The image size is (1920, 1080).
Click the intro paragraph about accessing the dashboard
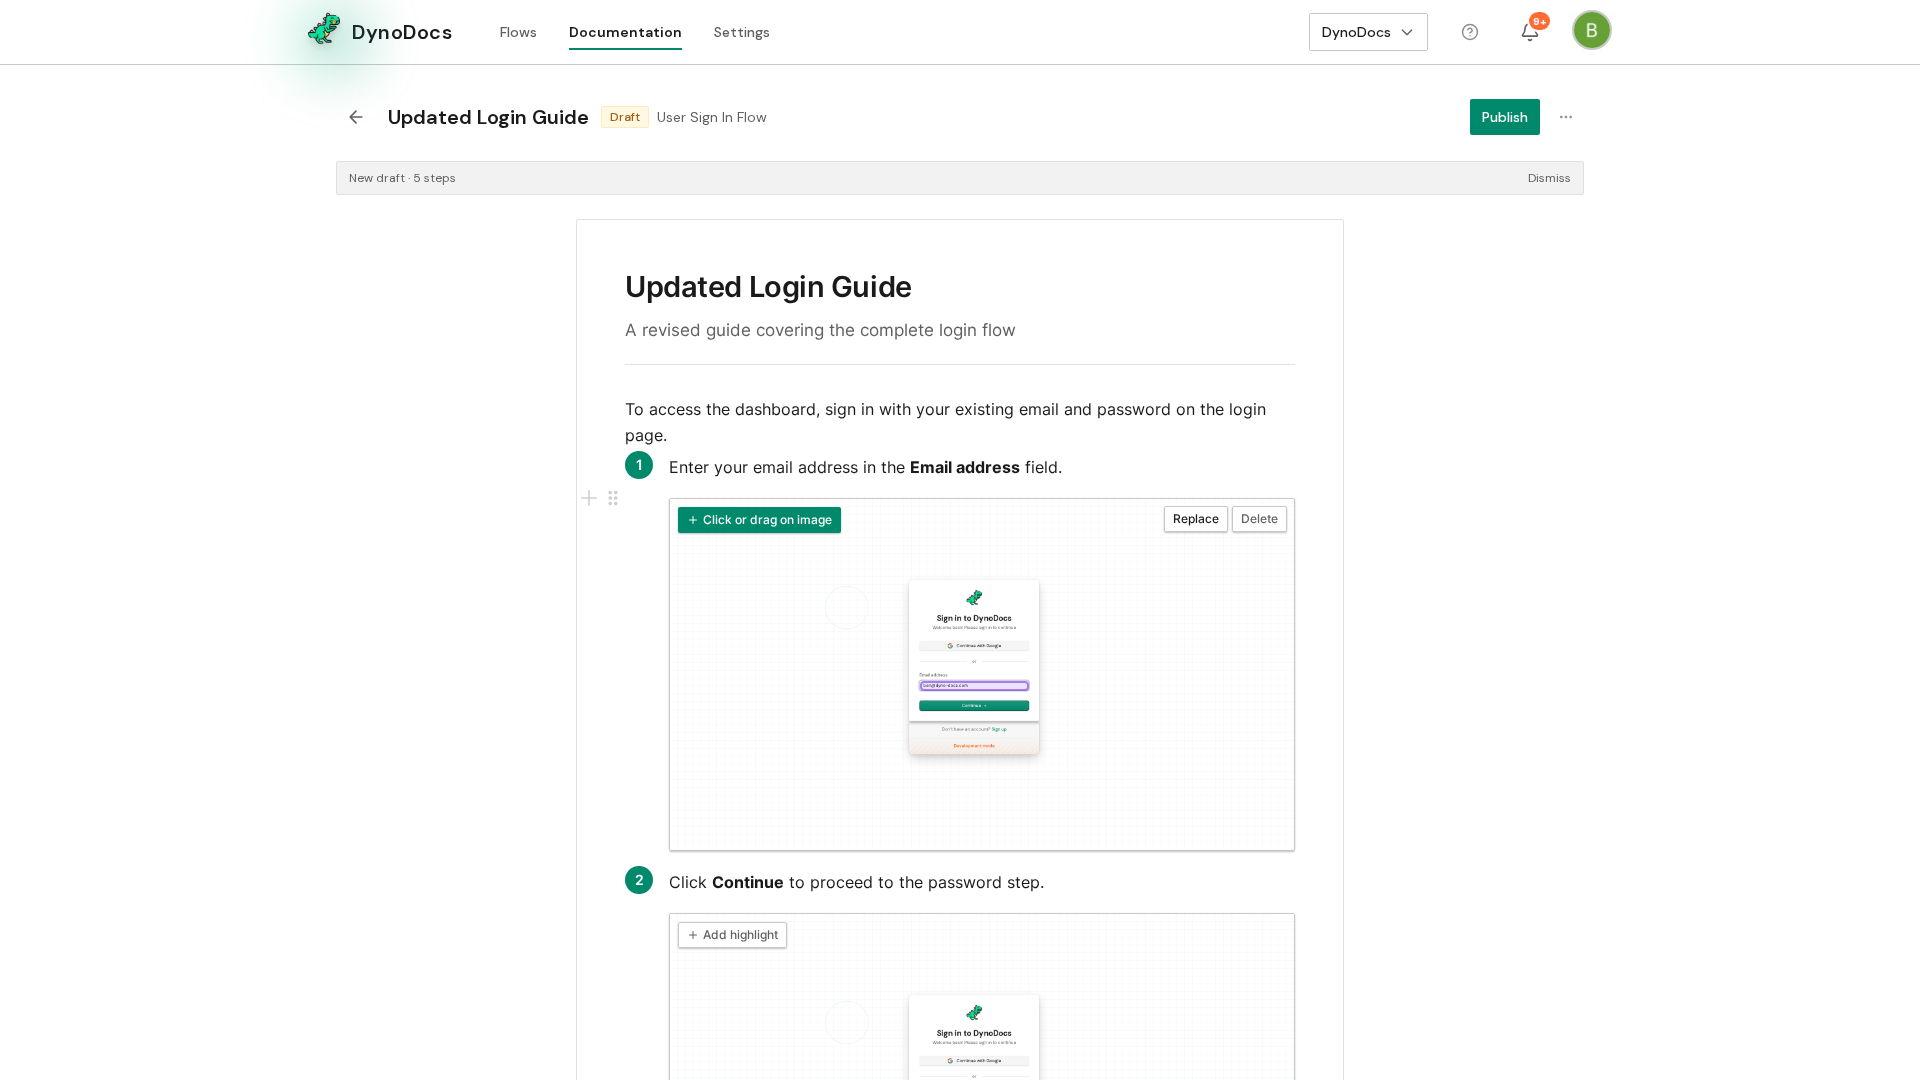946,422
